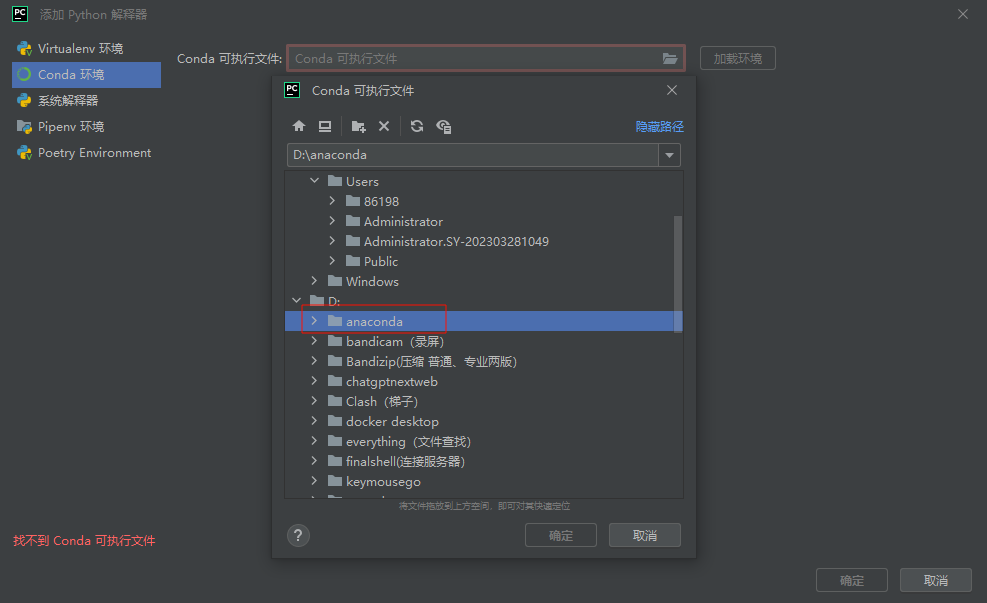Screen dimensions: 987x603
Task: Click the system interpreter python icon
Action: point(25,101)
